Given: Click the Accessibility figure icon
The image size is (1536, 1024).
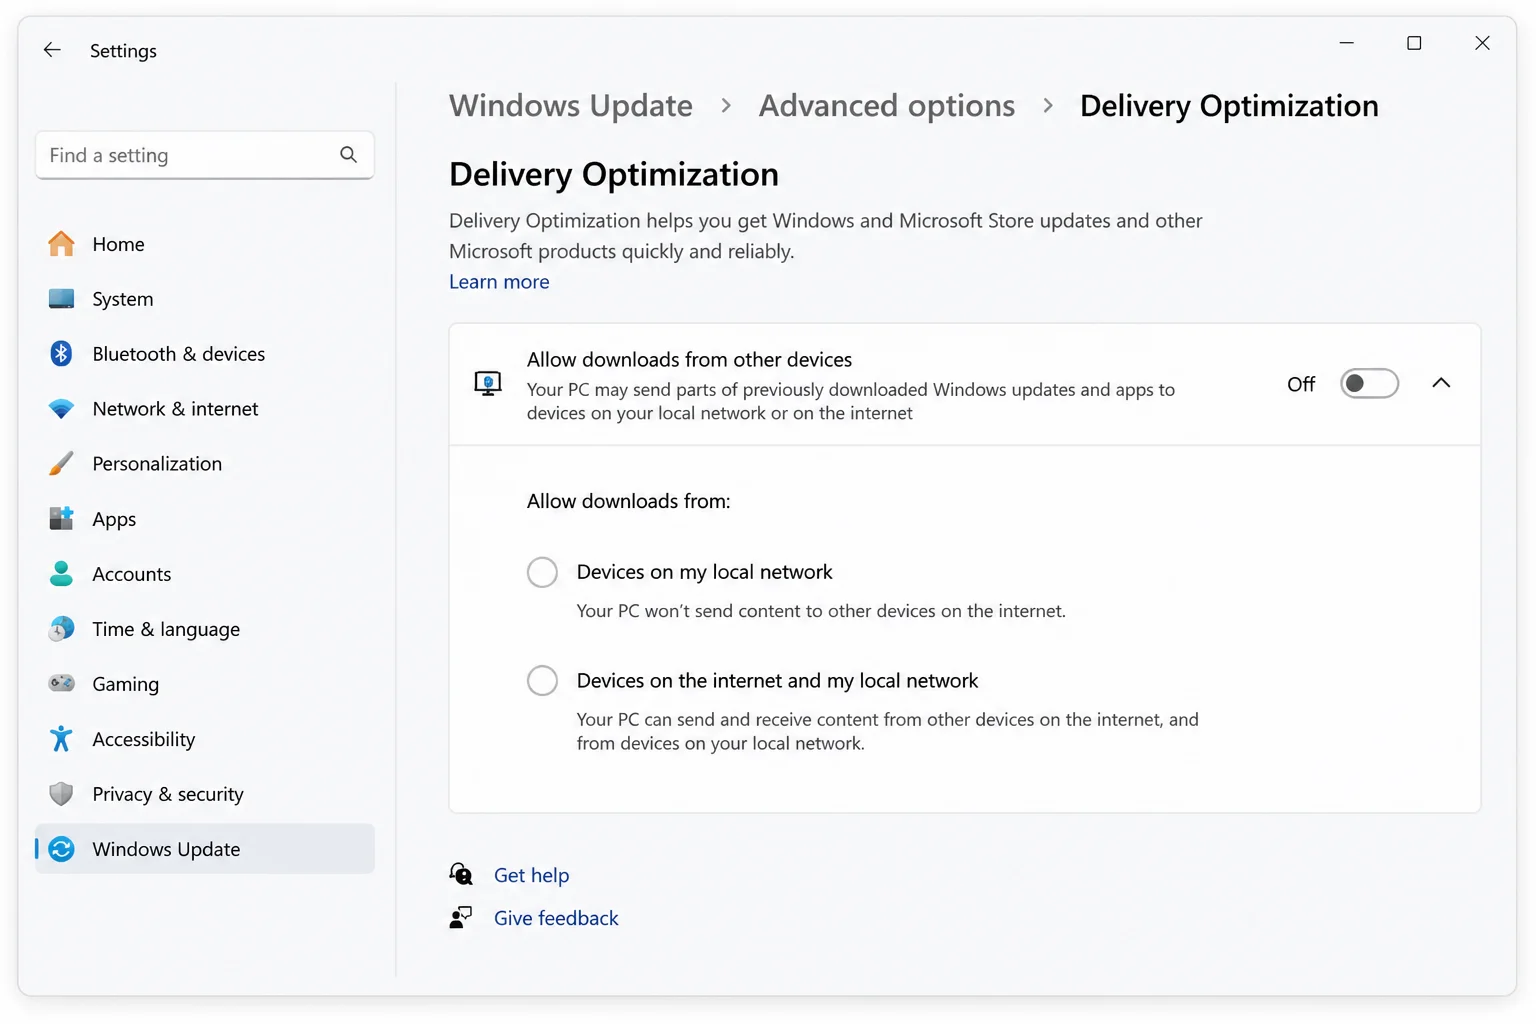Looking at the screenshot, I should tap(61, 739).
